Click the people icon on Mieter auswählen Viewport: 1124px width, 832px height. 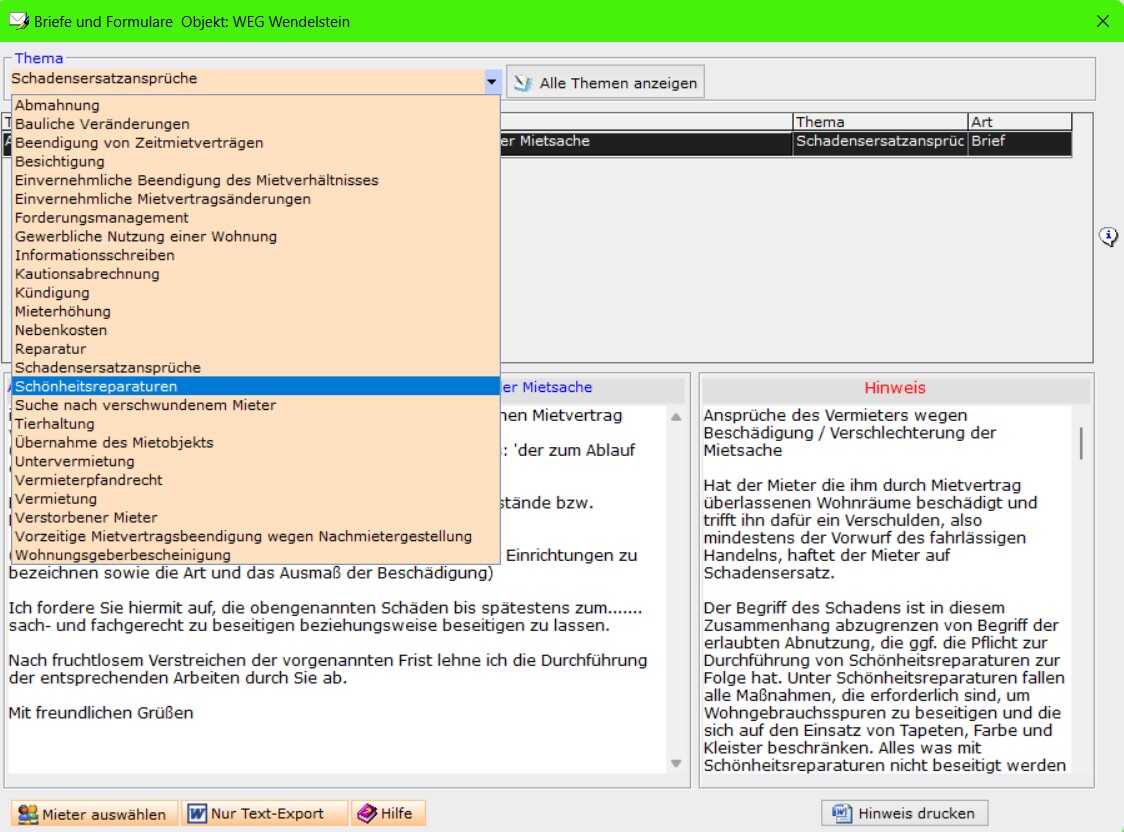tap(28, 814)
